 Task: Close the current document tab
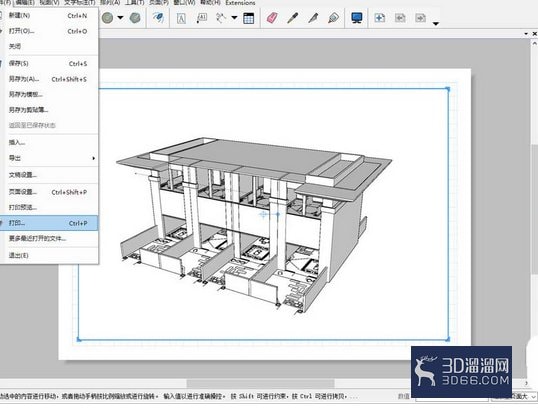click(x=535, y=34)
